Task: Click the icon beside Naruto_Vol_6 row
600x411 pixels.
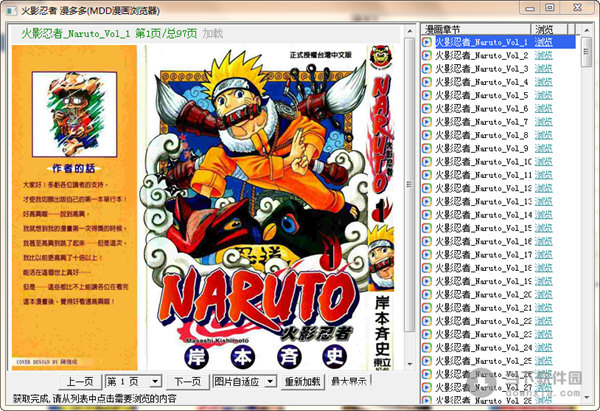Action: tap(427, 108)
